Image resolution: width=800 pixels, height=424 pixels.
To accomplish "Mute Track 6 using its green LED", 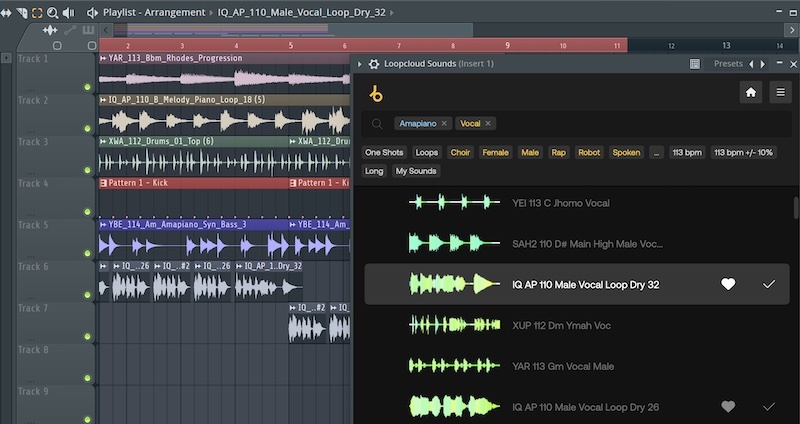I will 87,295.
